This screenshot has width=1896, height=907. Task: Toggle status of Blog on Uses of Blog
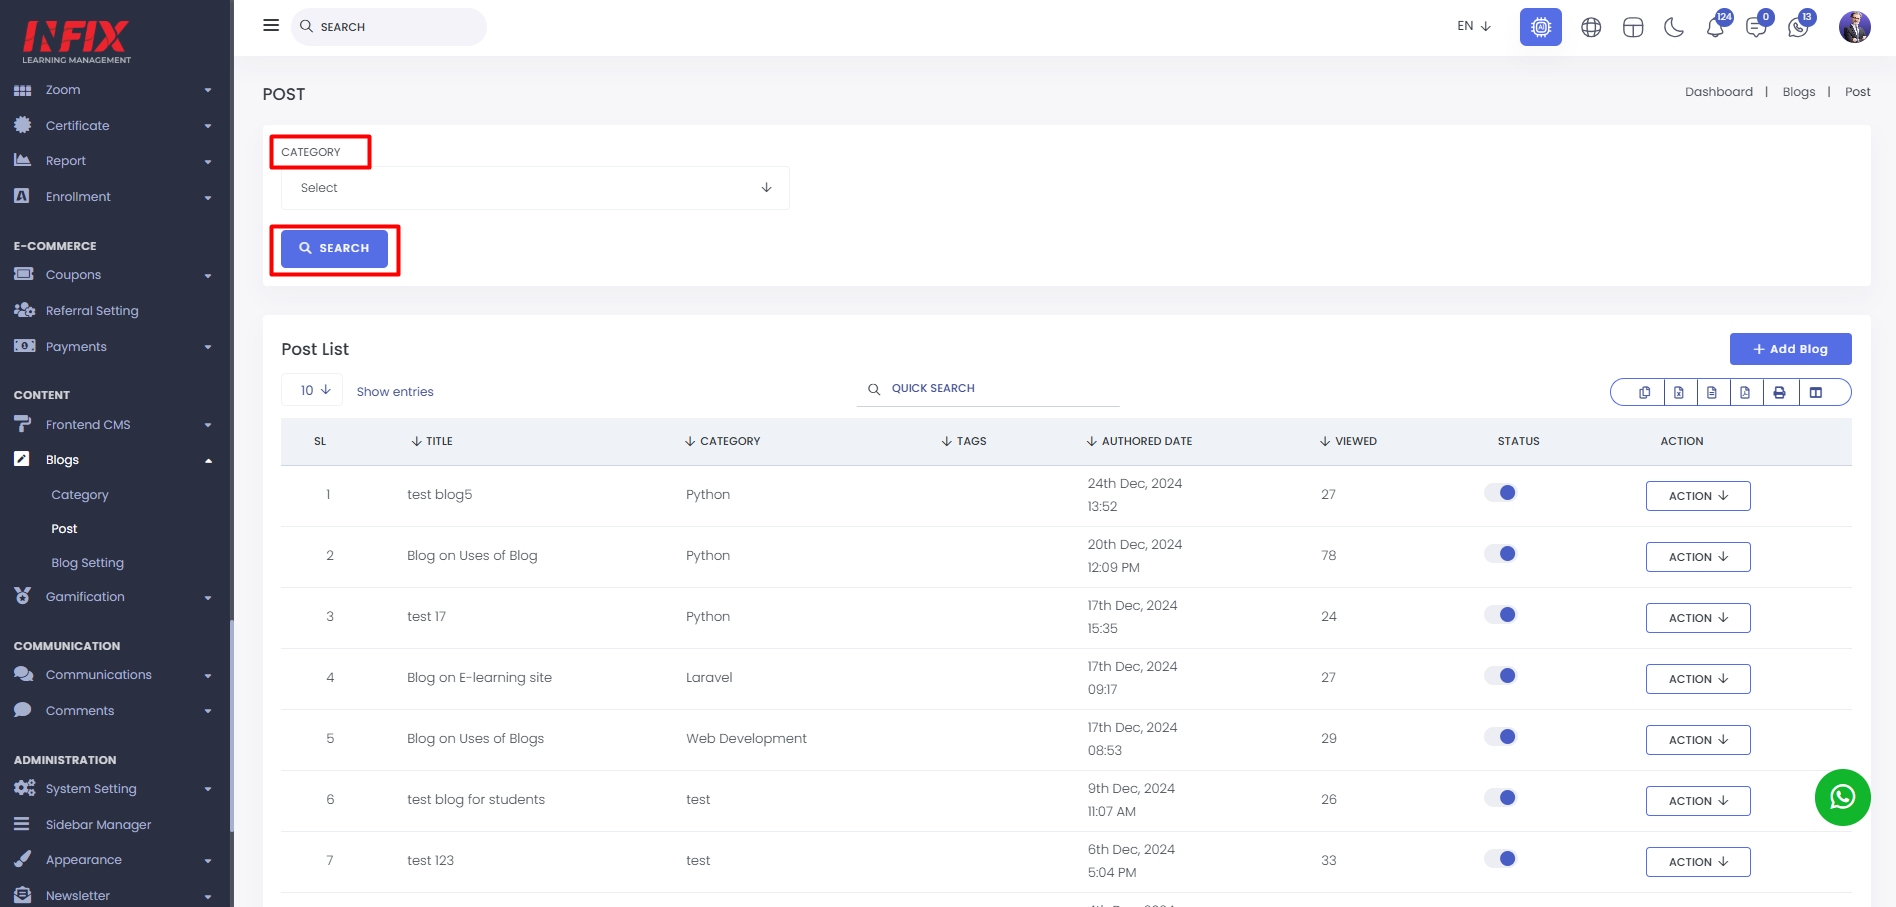click(1500, 554)
